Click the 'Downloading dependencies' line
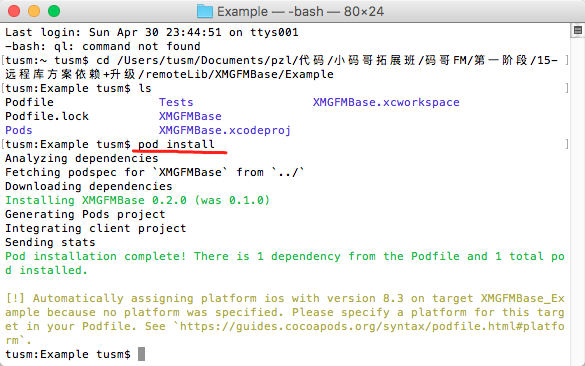 [89, 187]
